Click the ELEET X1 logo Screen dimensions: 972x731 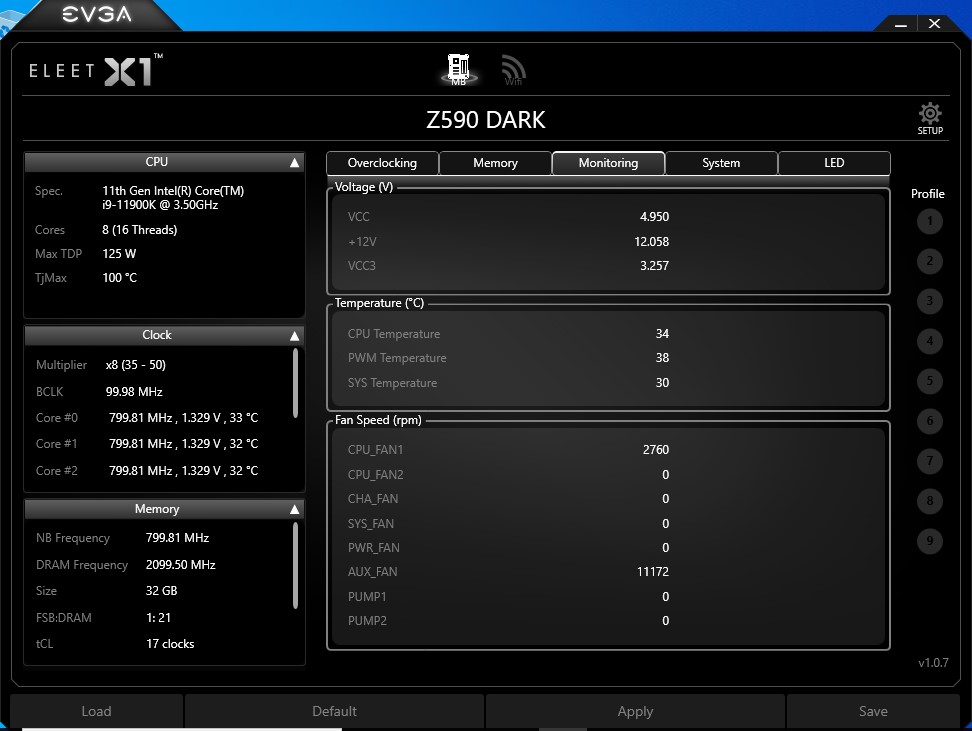pos(96,70)
